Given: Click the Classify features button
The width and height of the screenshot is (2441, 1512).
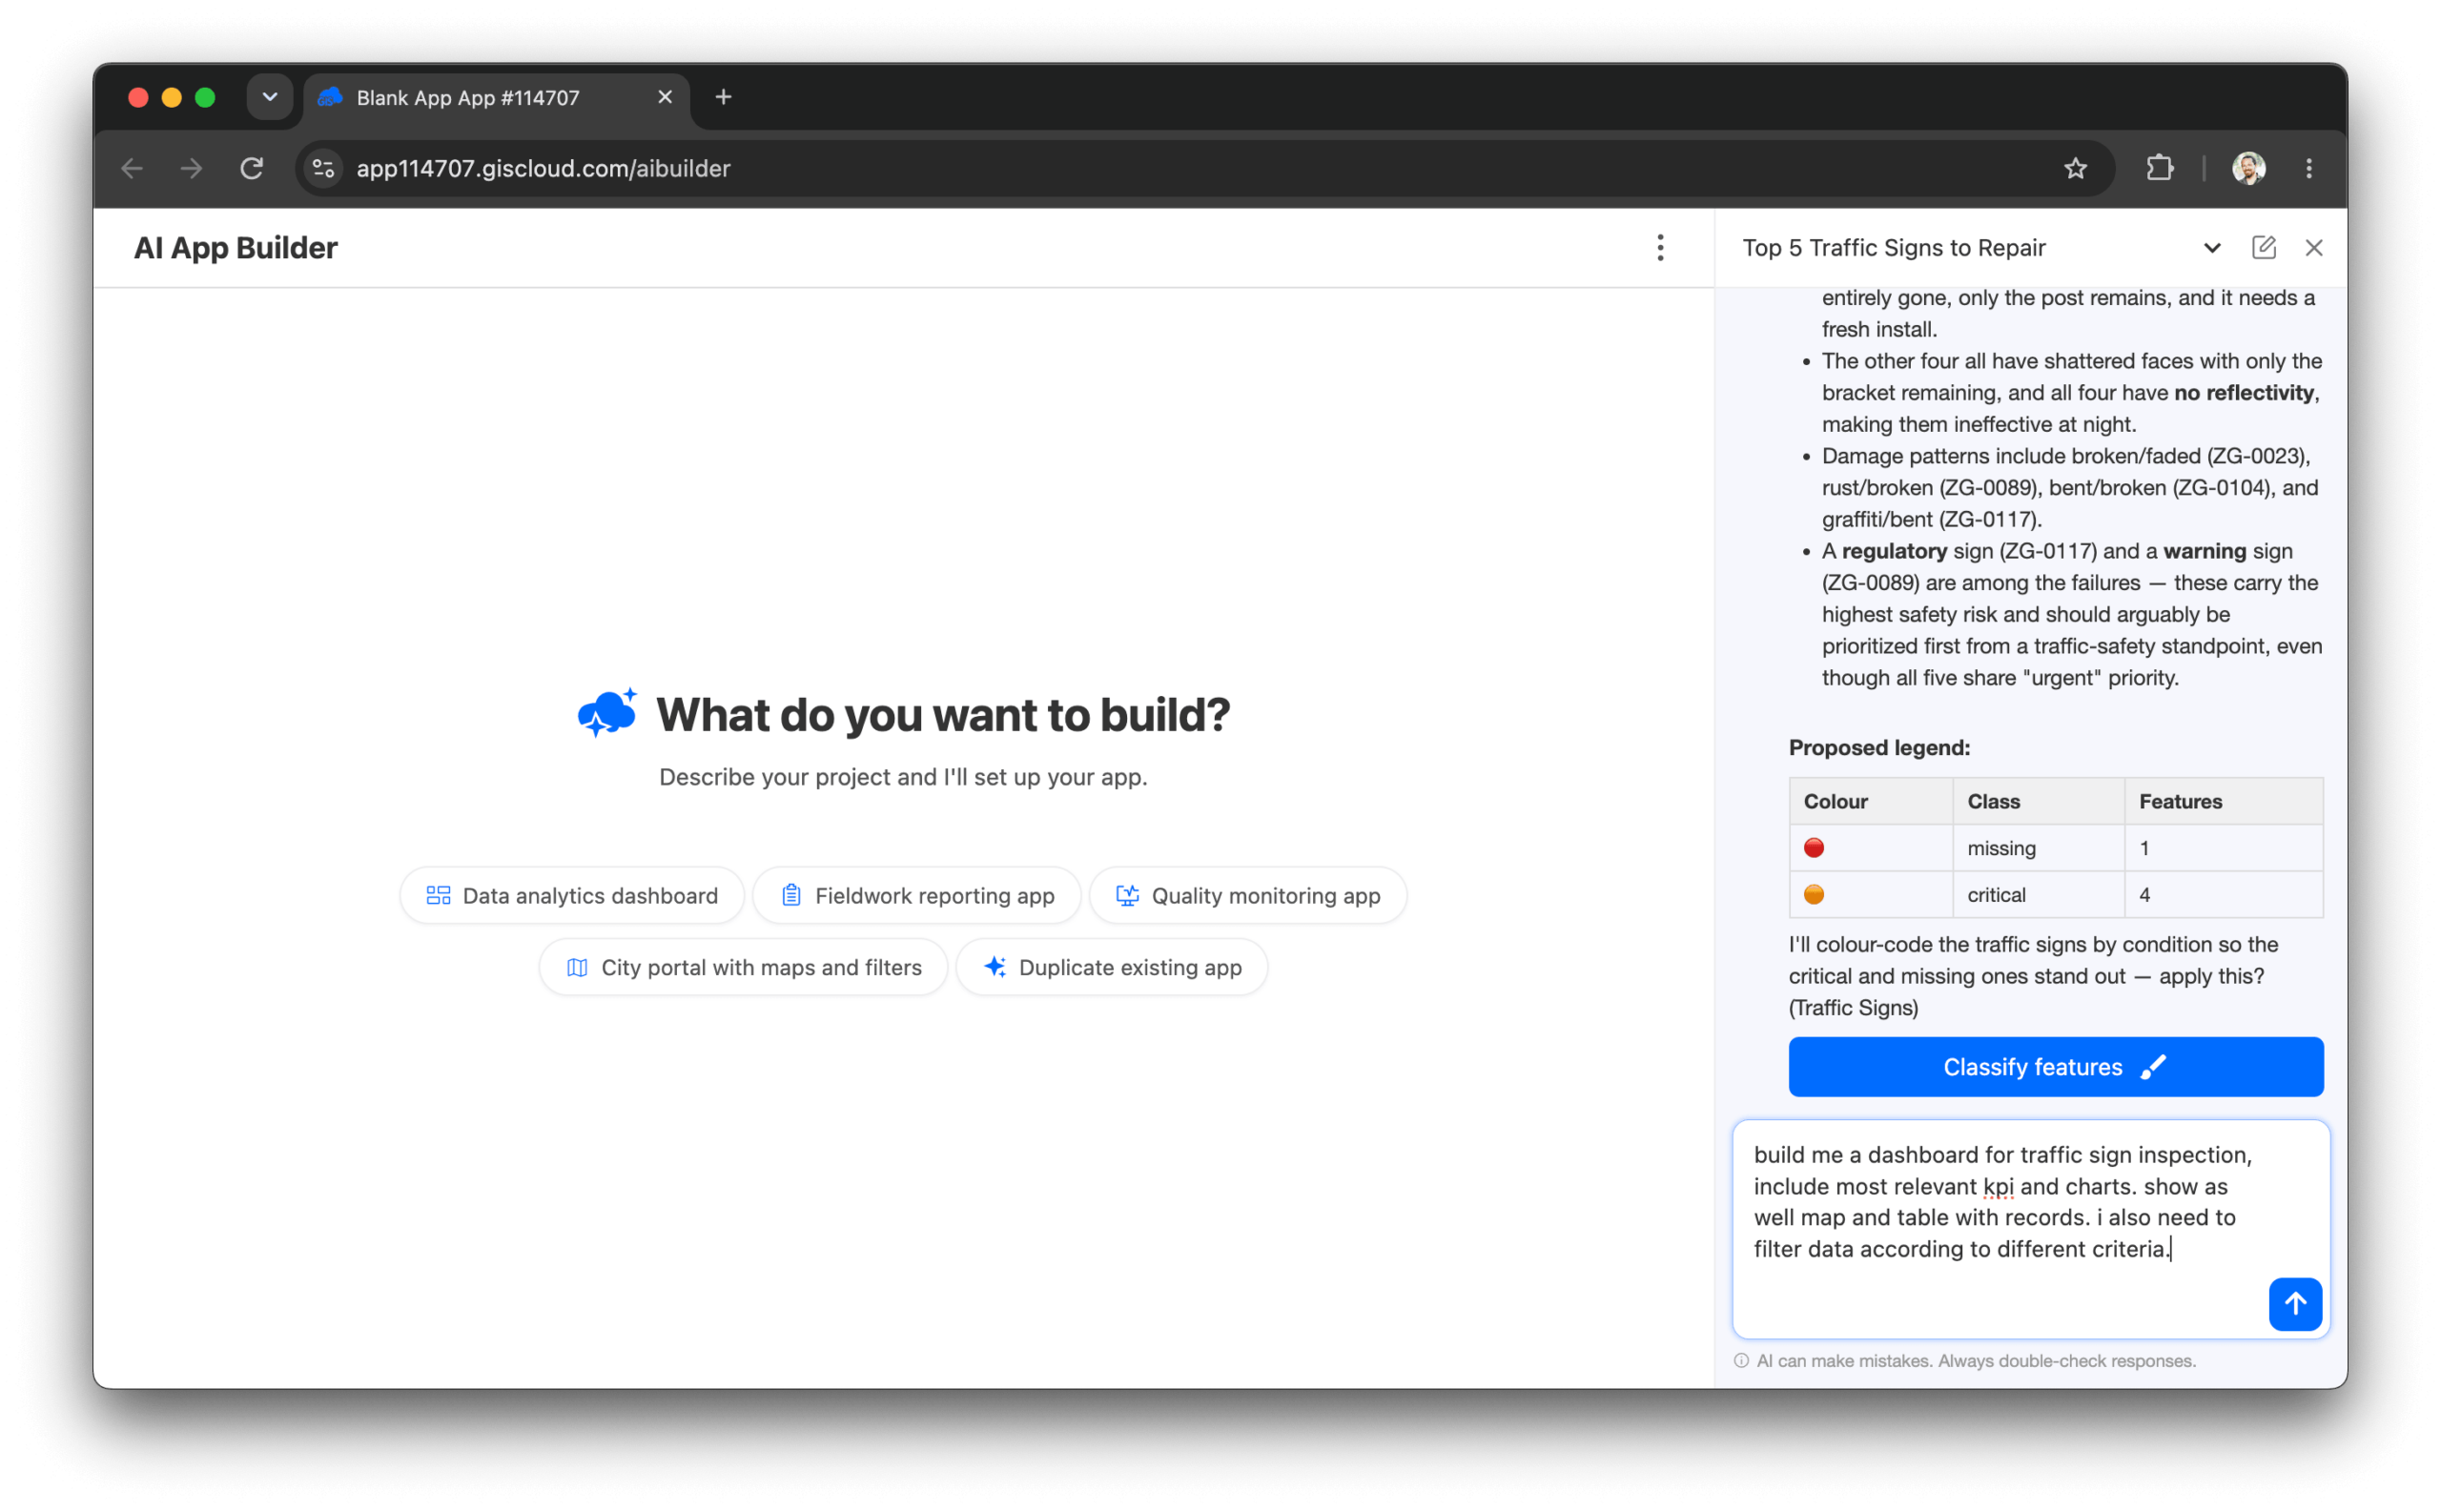Looking at the screenshot, I should (2055, 1067).
